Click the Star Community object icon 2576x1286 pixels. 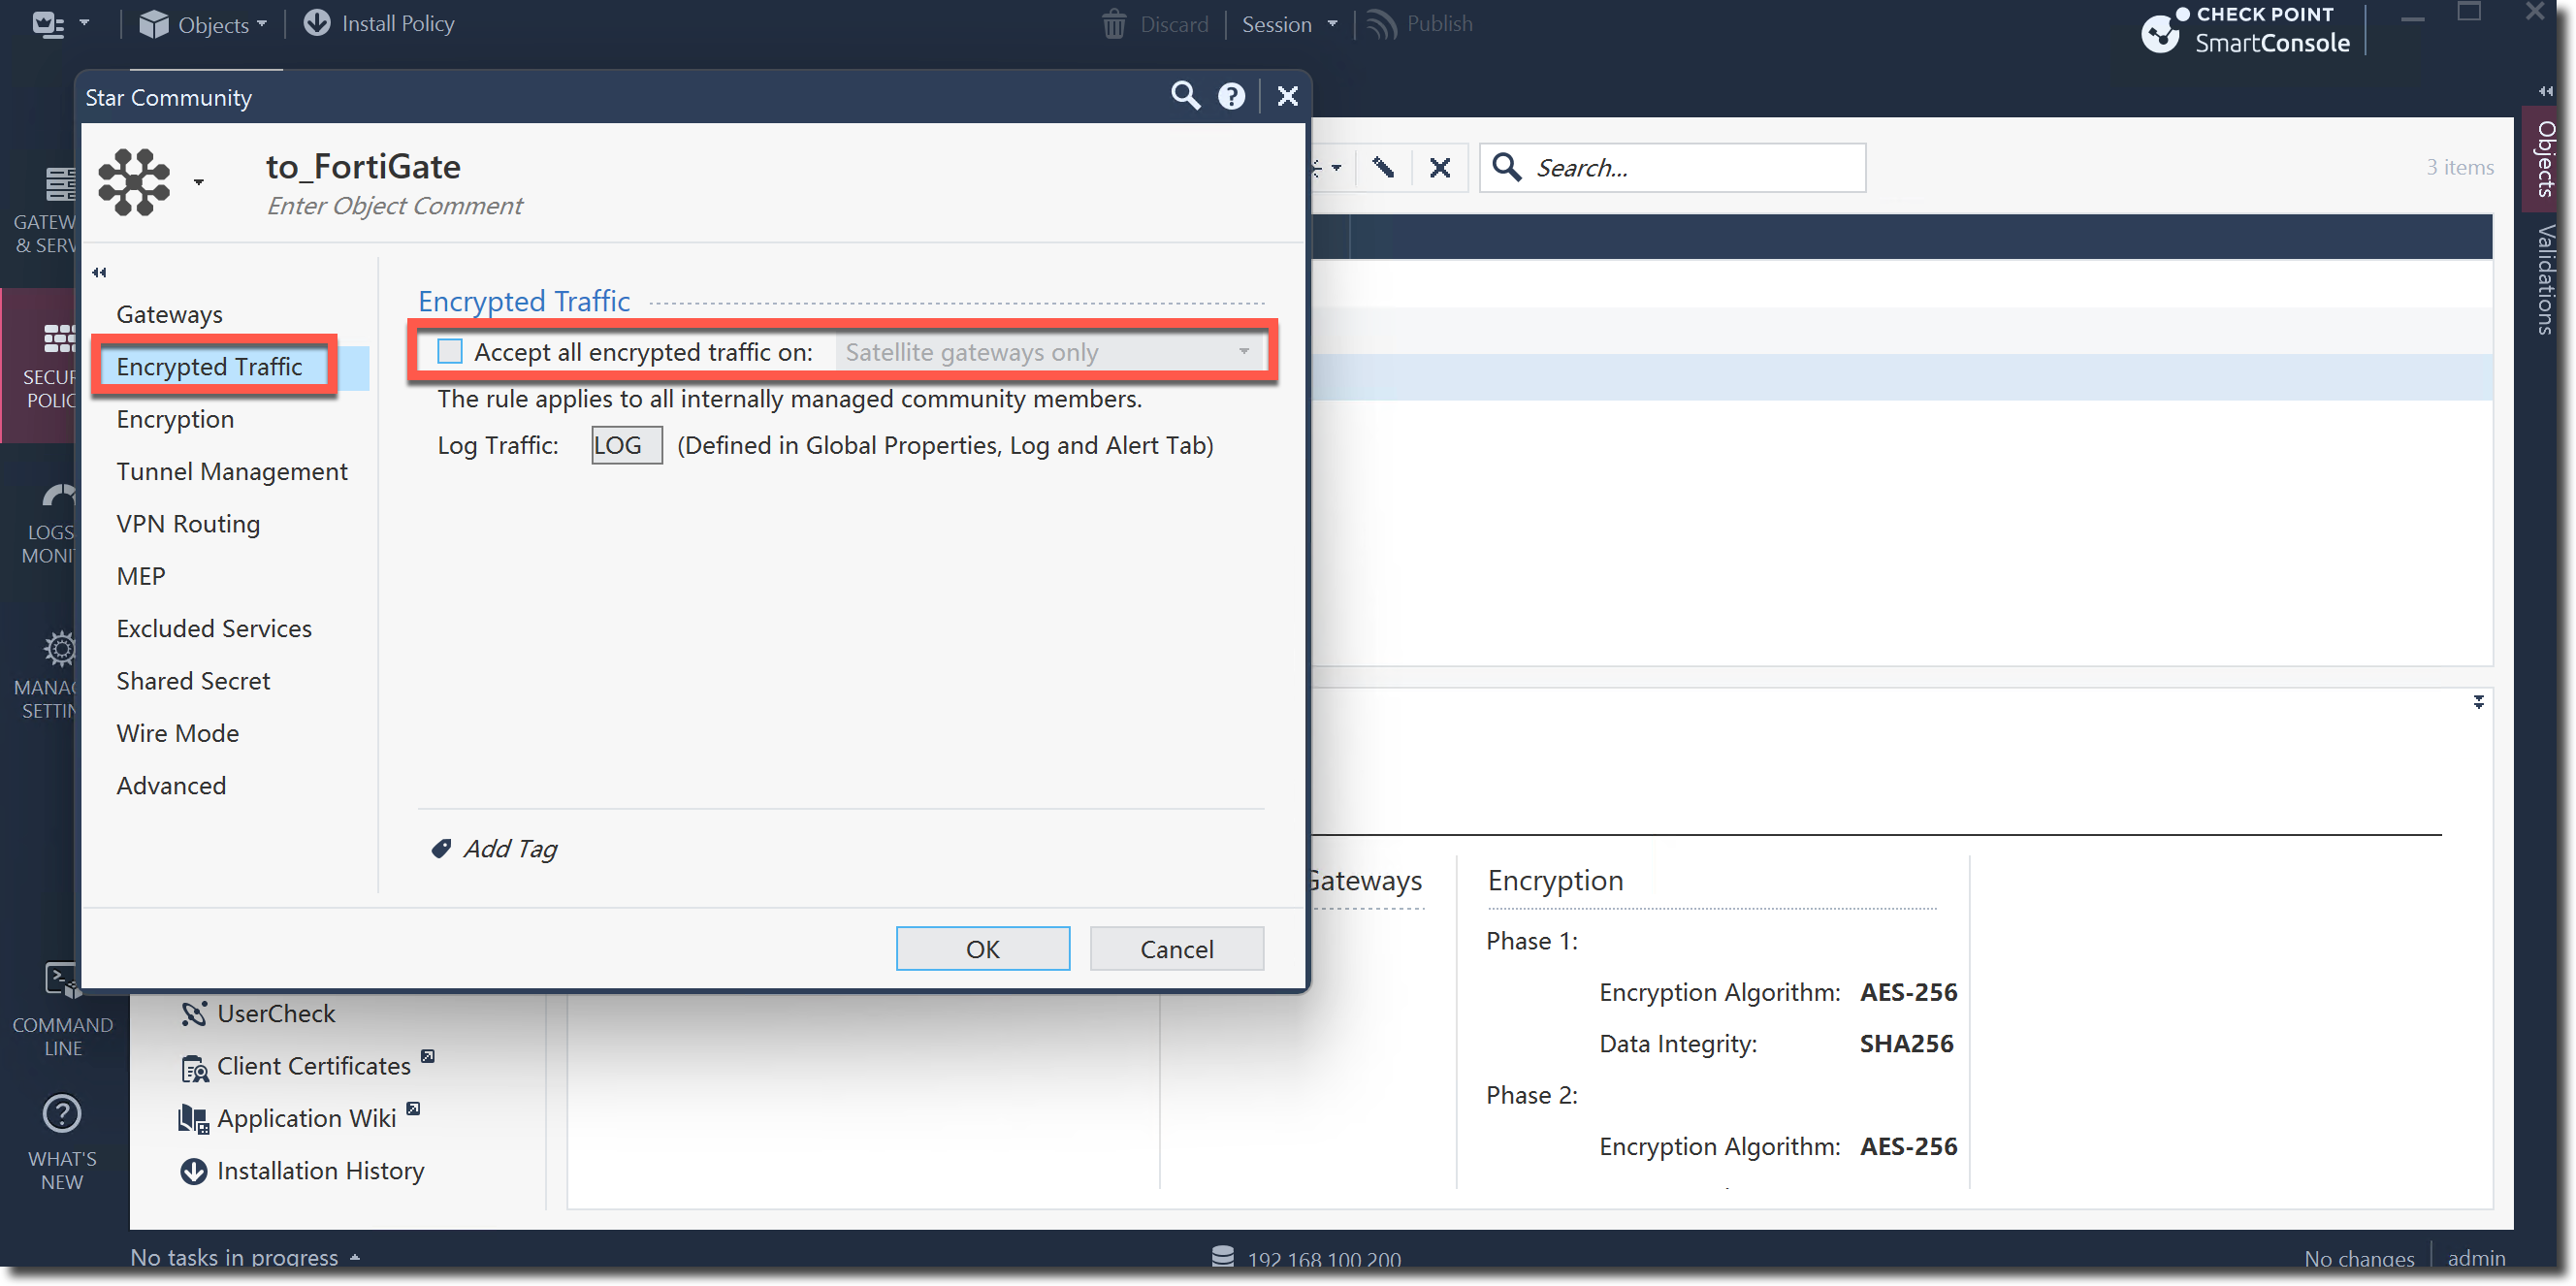click(135, 182)
